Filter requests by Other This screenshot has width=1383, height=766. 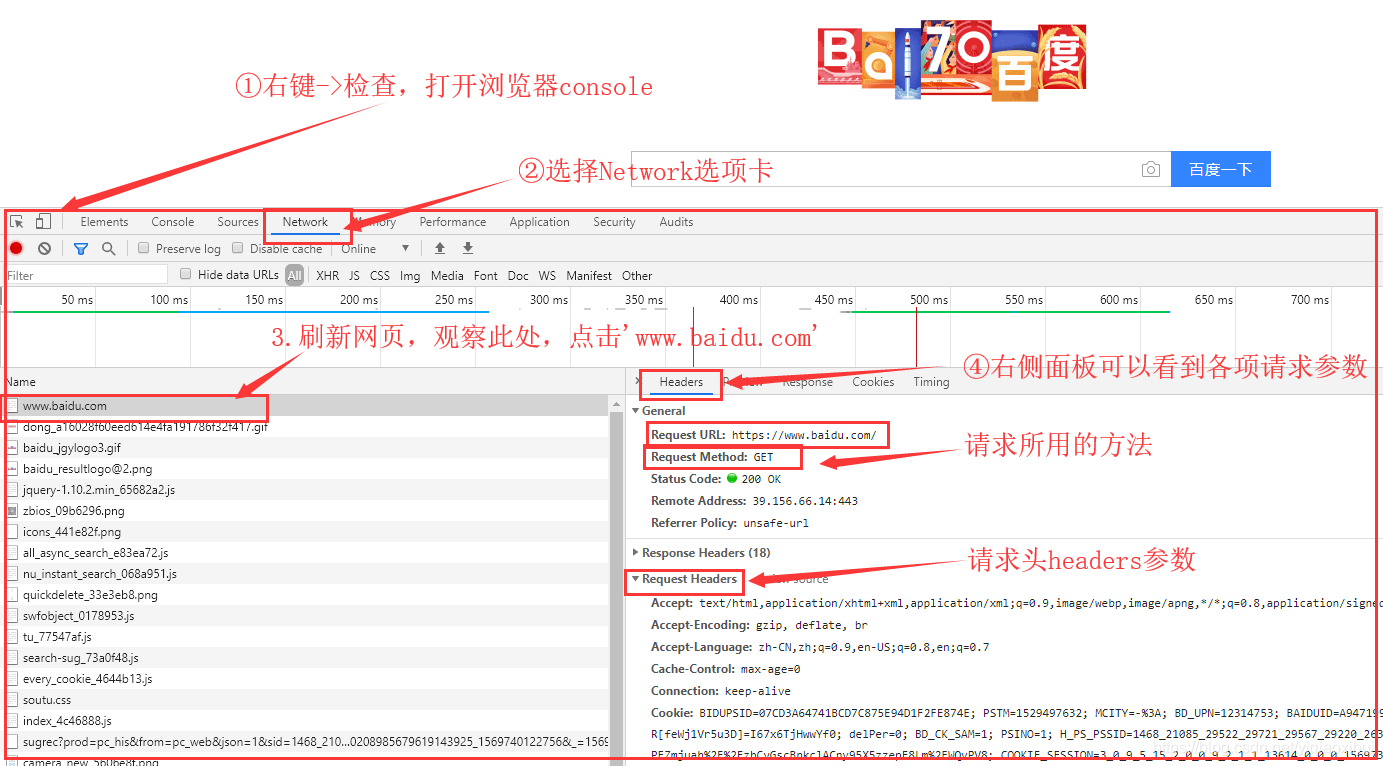tap(637, 275)
